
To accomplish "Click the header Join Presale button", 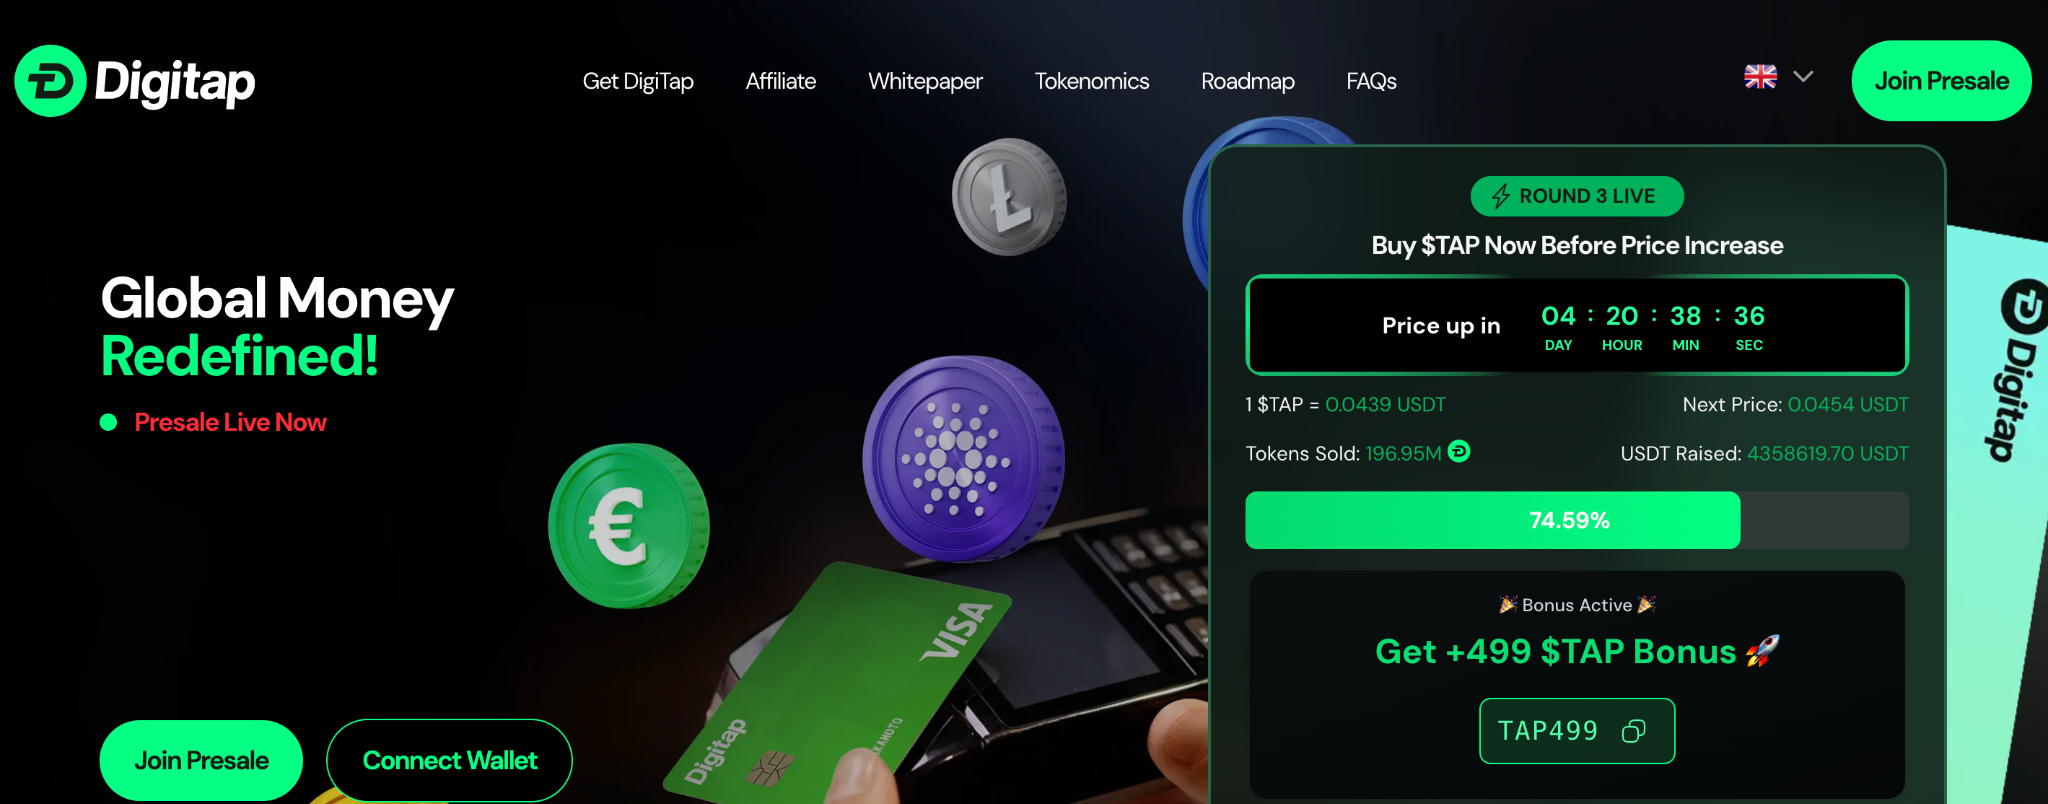I will 1941,81.
